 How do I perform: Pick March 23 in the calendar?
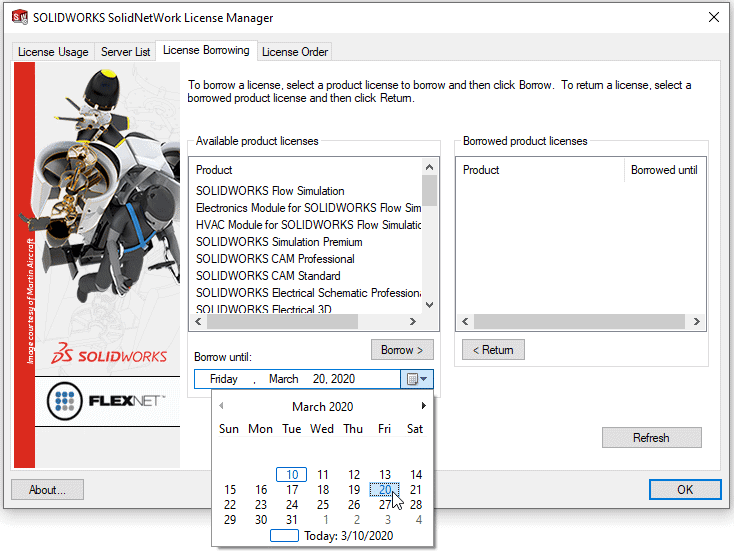pyautogui.click(x=261, y=505)
